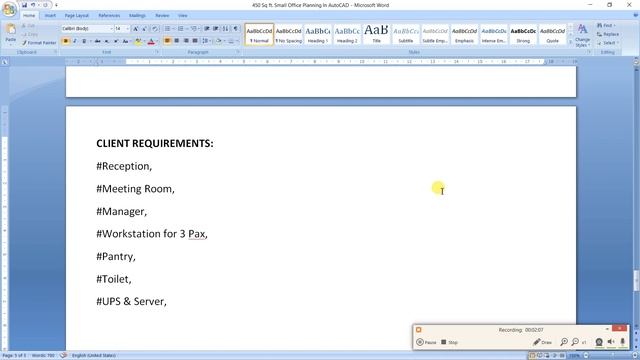This screenshot has width=640, height=360.
Task: Toggle Underline formatting
Action: 84,41
